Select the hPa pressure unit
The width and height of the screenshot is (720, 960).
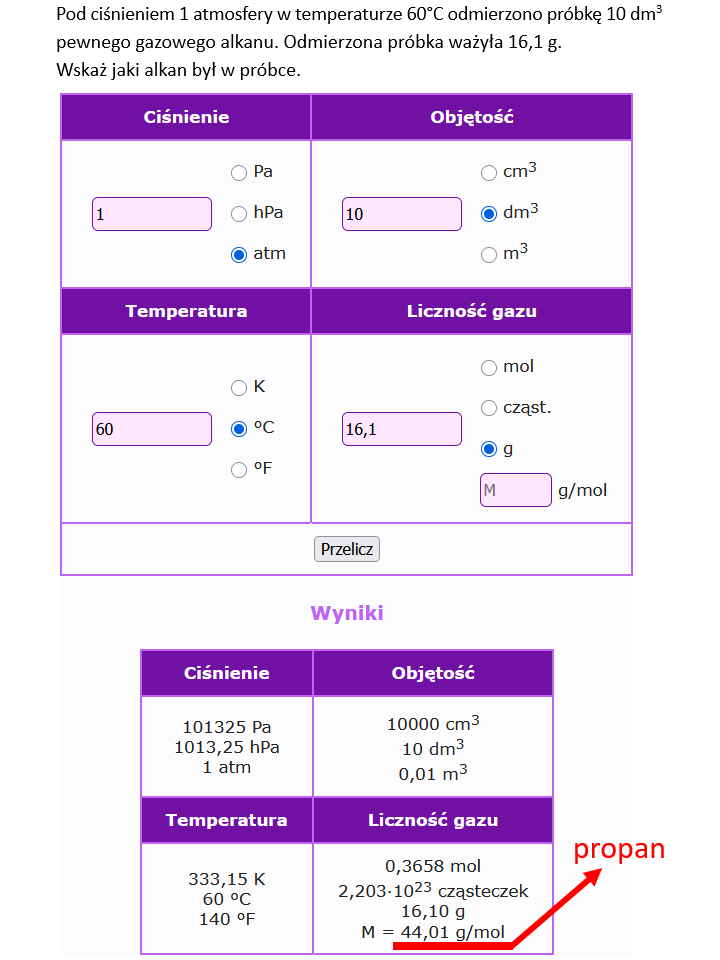click(239, 214)
